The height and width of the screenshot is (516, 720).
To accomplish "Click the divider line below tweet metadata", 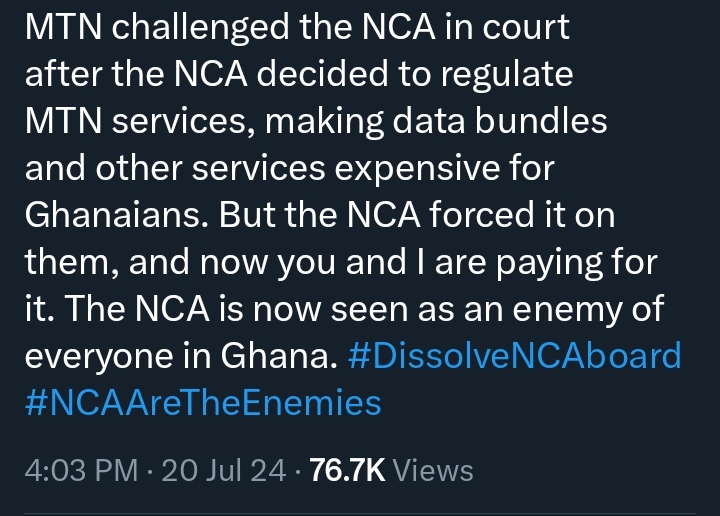I will 360,513.
